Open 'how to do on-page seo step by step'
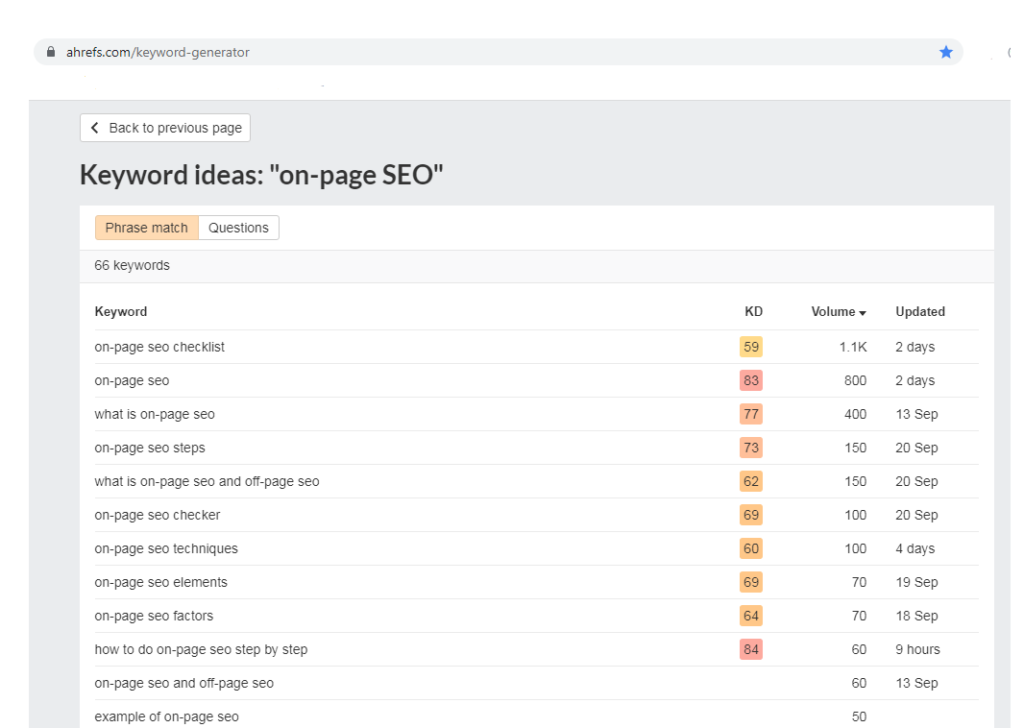The height and width of the screenshot is (728, 1024). point(200,649)
